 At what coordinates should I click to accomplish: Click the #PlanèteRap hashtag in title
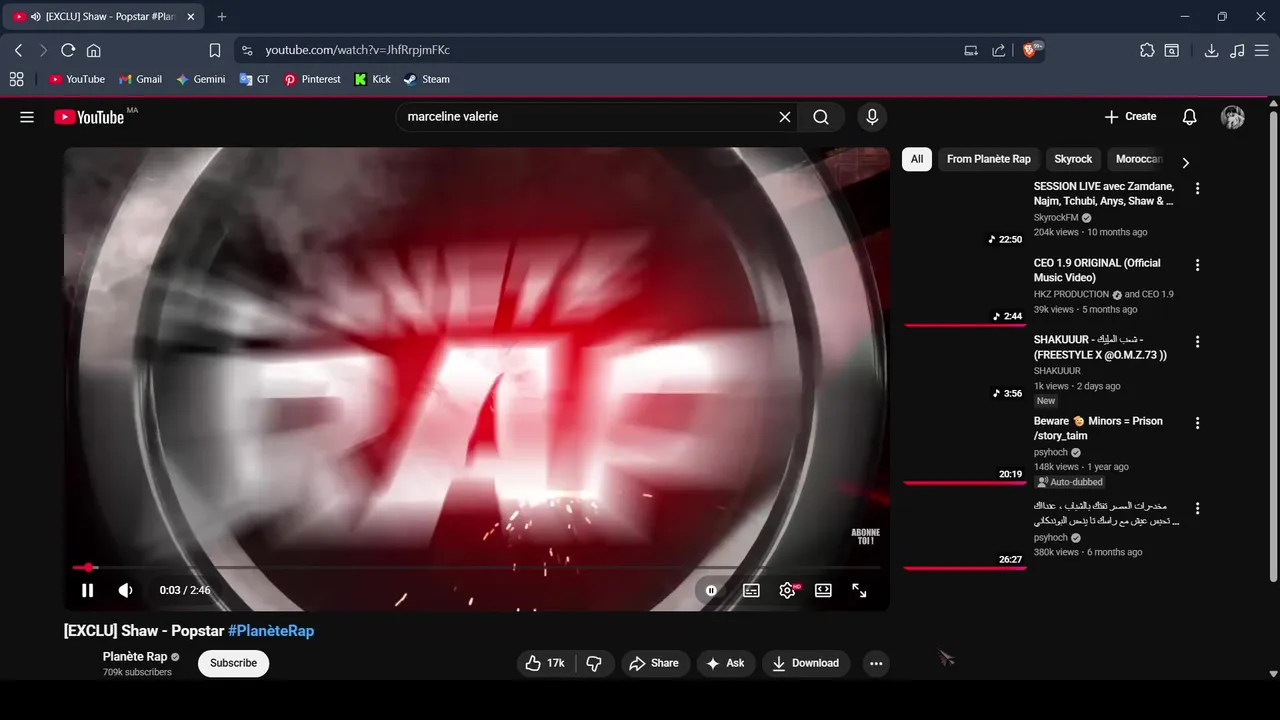(271, 631)
